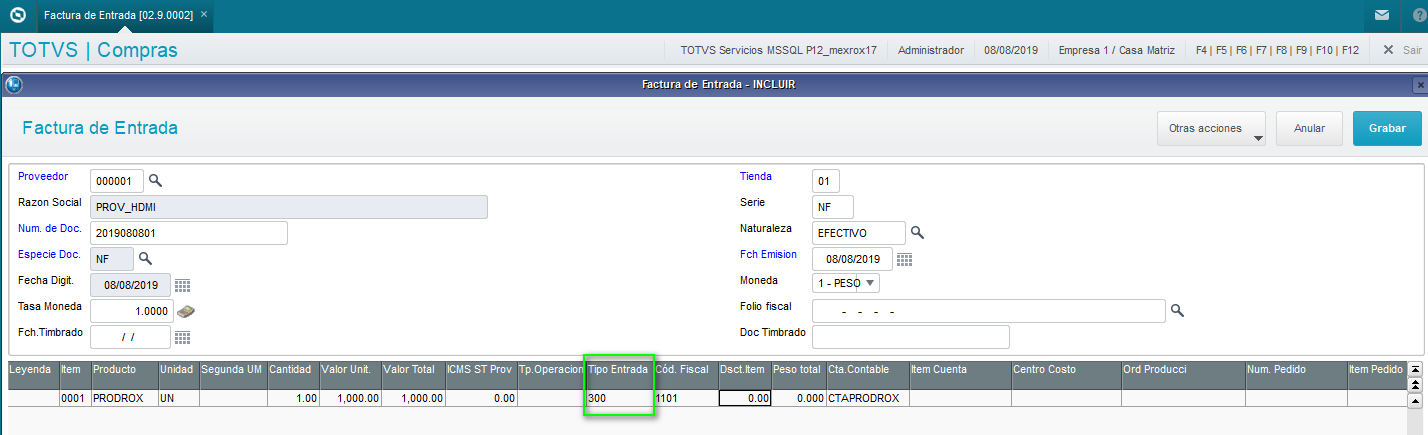Screen dimensions: 1428x435
Task: Select Tipo Entrada cell 300
Action: (619, 398)
